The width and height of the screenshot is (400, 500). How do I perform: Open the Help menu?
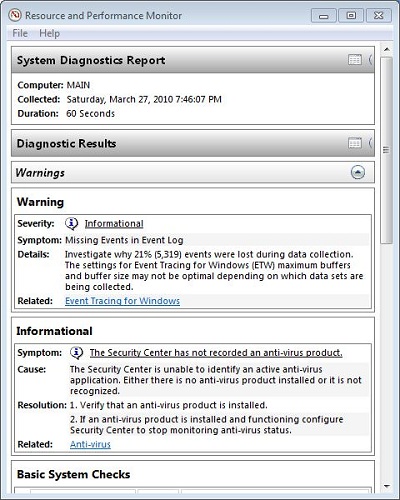[49, 33]
